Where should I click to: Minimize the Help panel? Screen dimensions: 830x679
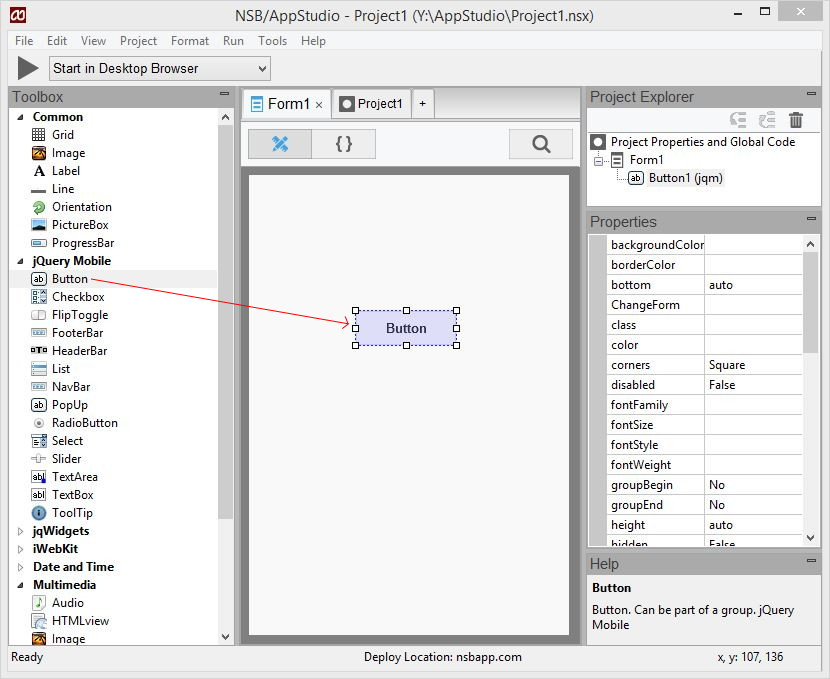pos(811,560)
